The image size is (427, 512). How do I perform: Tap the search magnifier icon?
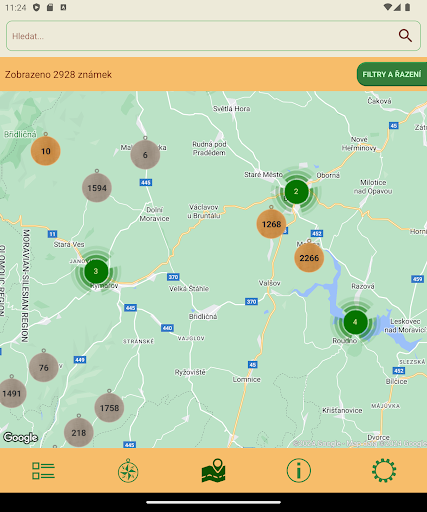point(405,35)
